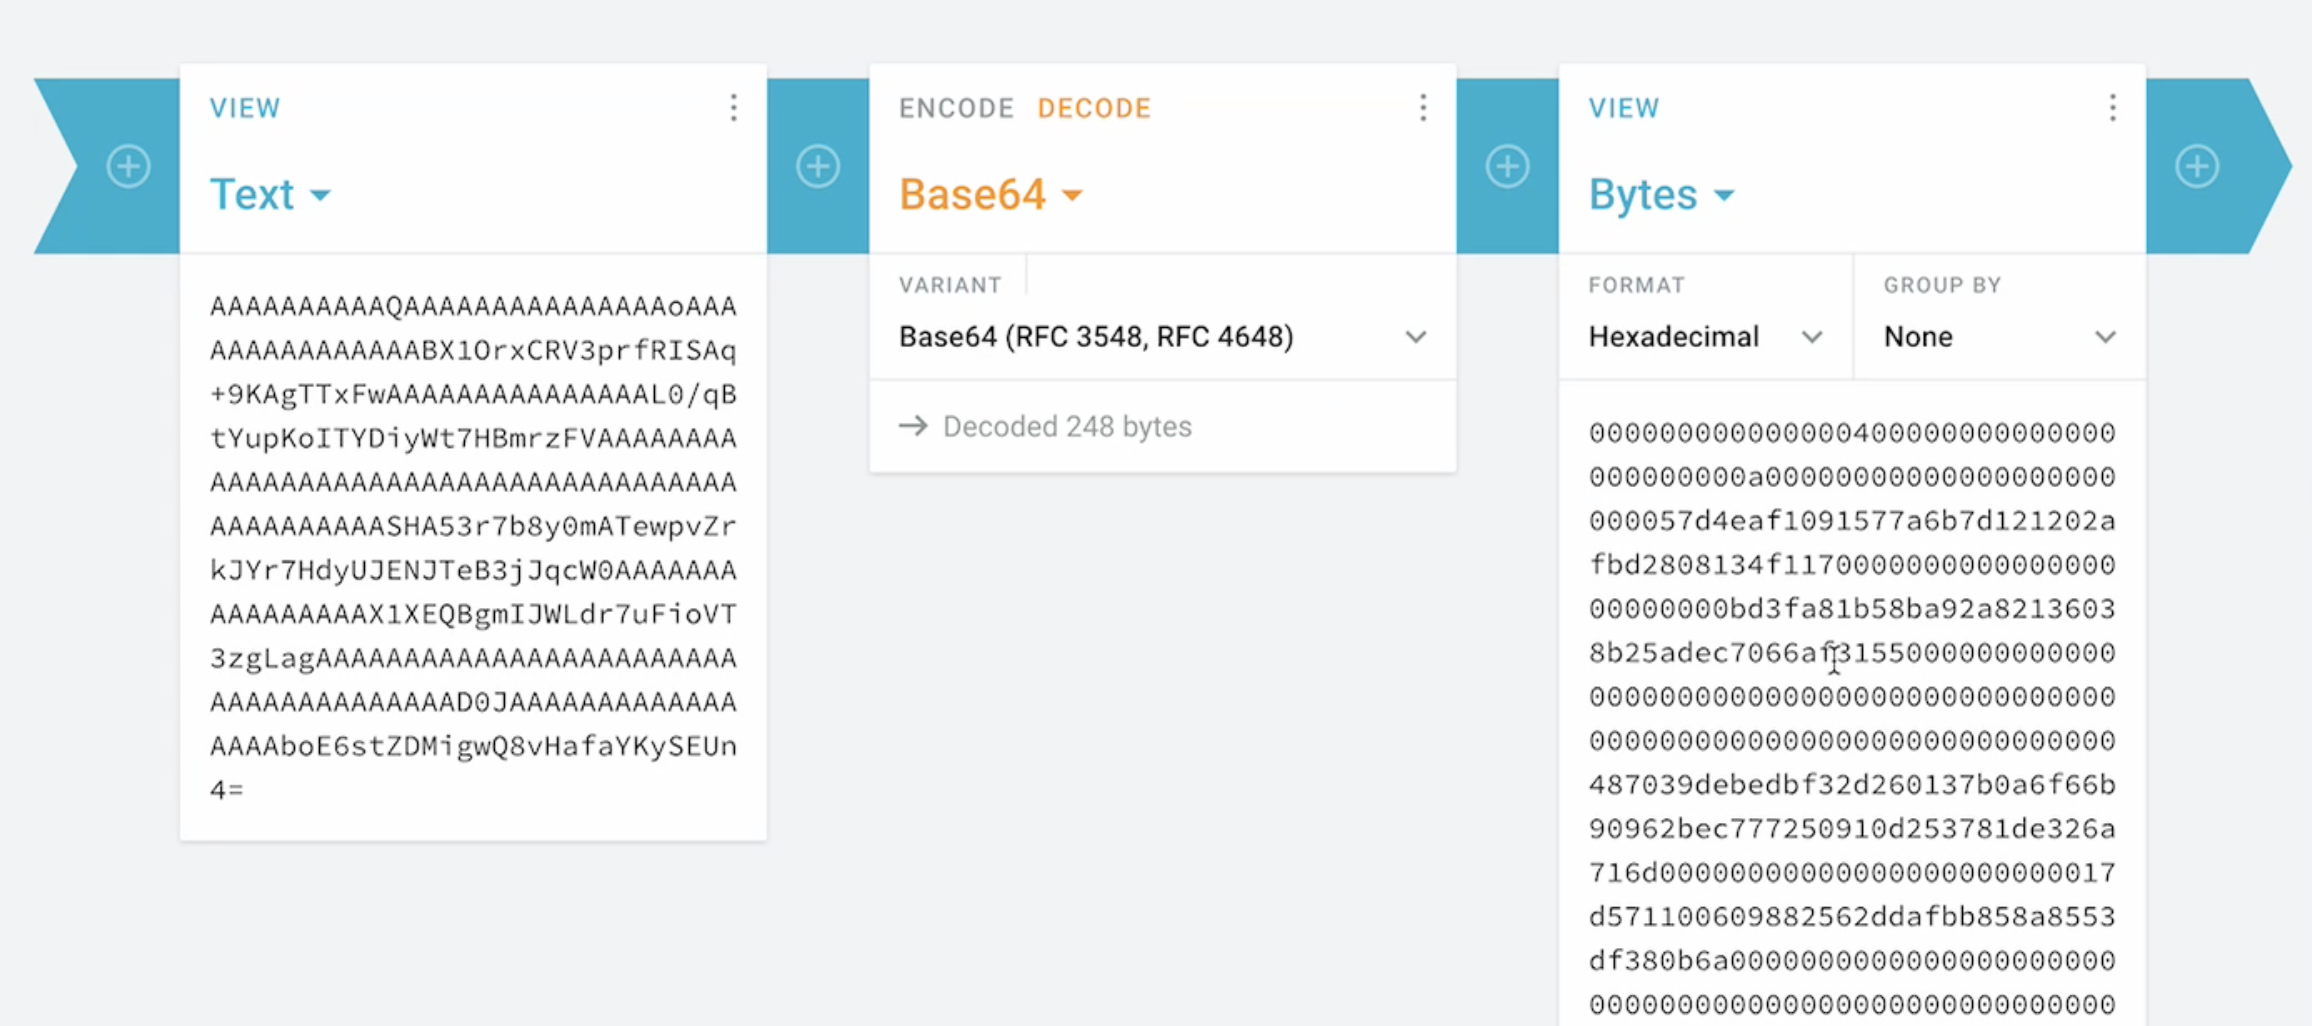Select DECODE mode on the Base64 brick
This screenshot has width=2312, height=1026.
[1094, 108]
